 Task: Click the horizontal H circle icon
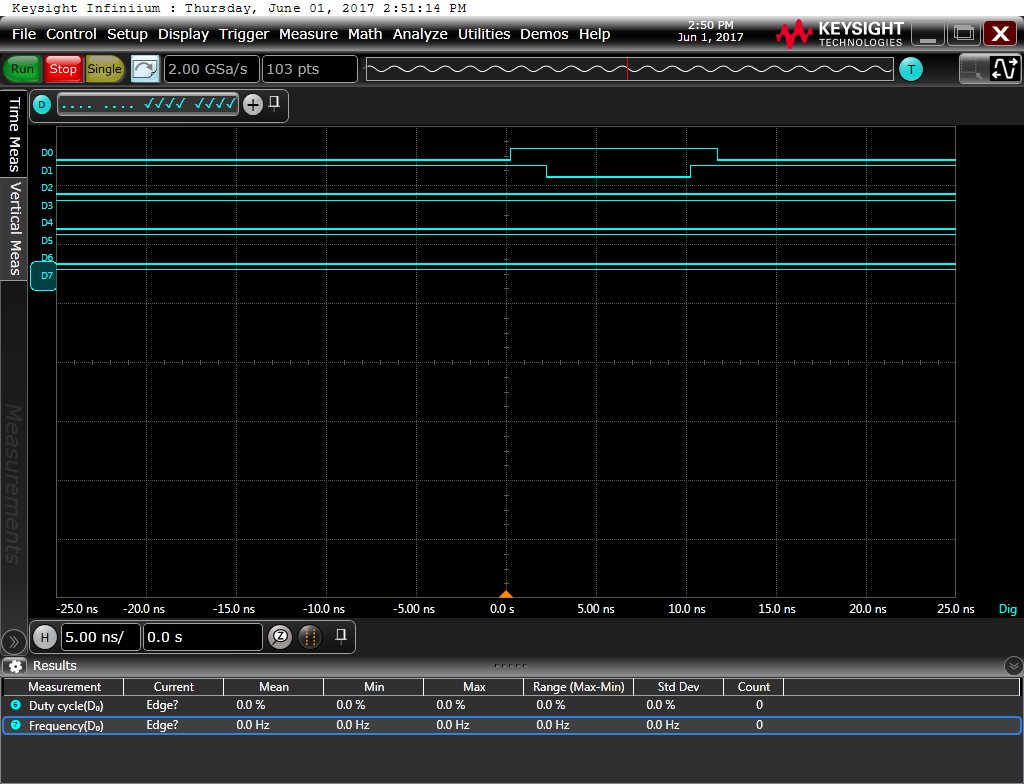(x=44, y=636)
